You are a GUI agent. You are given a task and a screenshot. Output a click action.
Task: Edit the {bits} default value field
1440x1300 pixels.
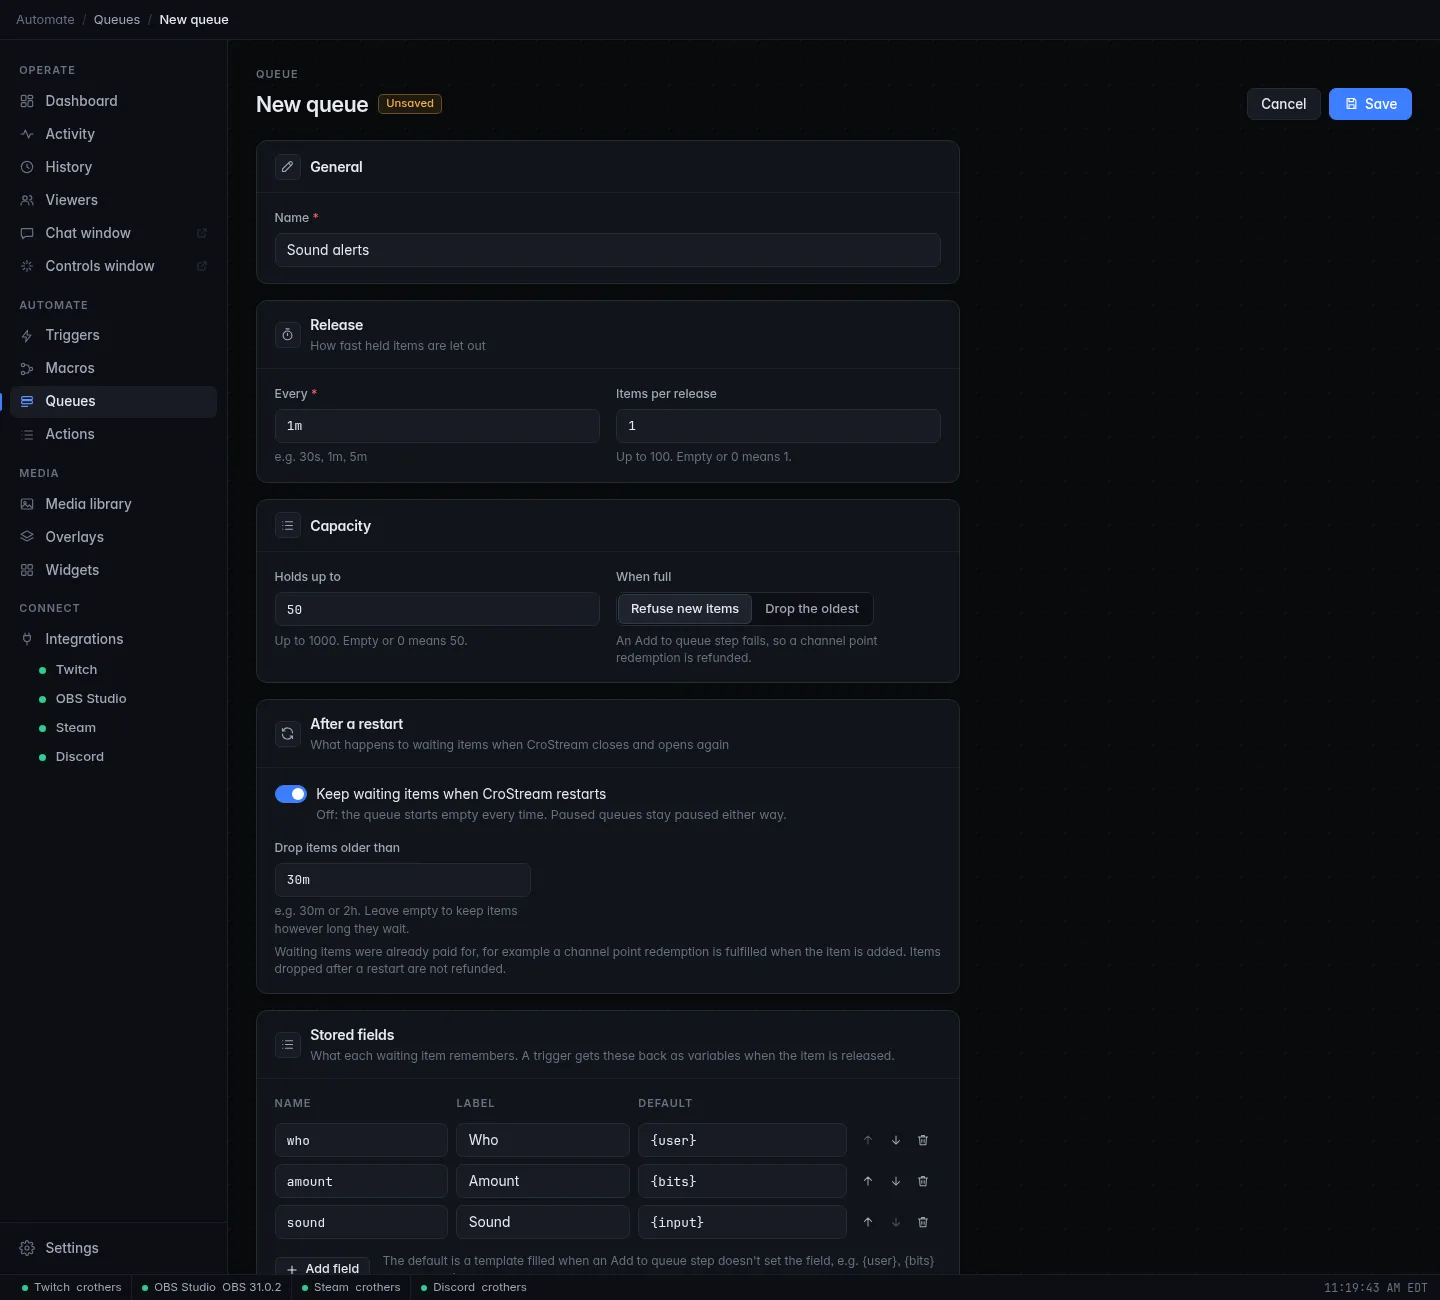(742, 1181)
